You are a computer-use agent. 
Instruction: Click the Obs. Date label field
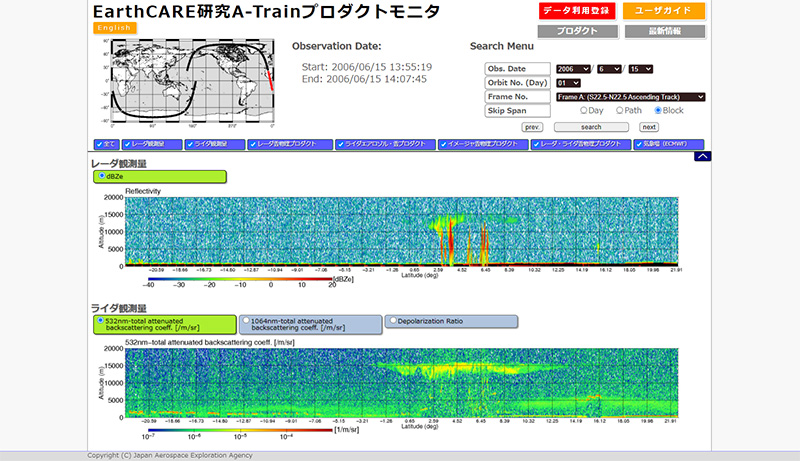517,69
